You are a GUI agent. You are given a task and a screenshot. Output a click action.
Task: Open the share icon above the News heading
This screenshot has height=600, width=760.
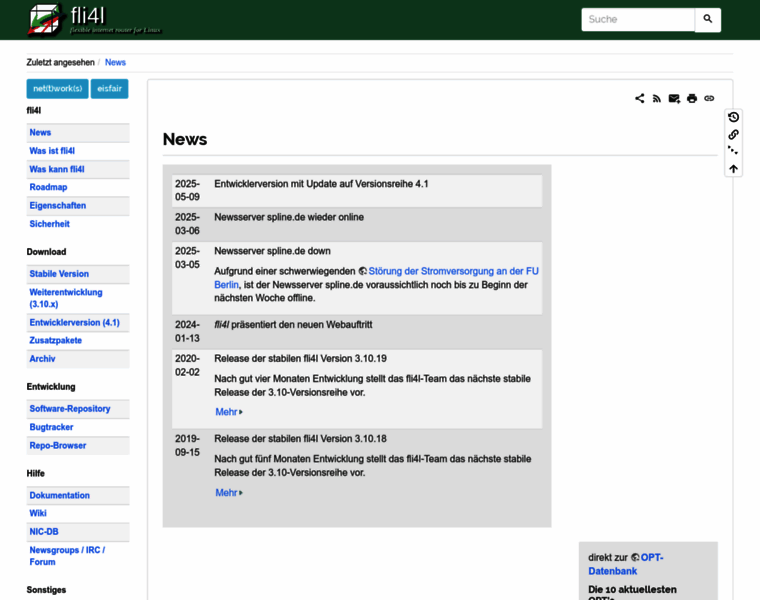coord(640,98)
